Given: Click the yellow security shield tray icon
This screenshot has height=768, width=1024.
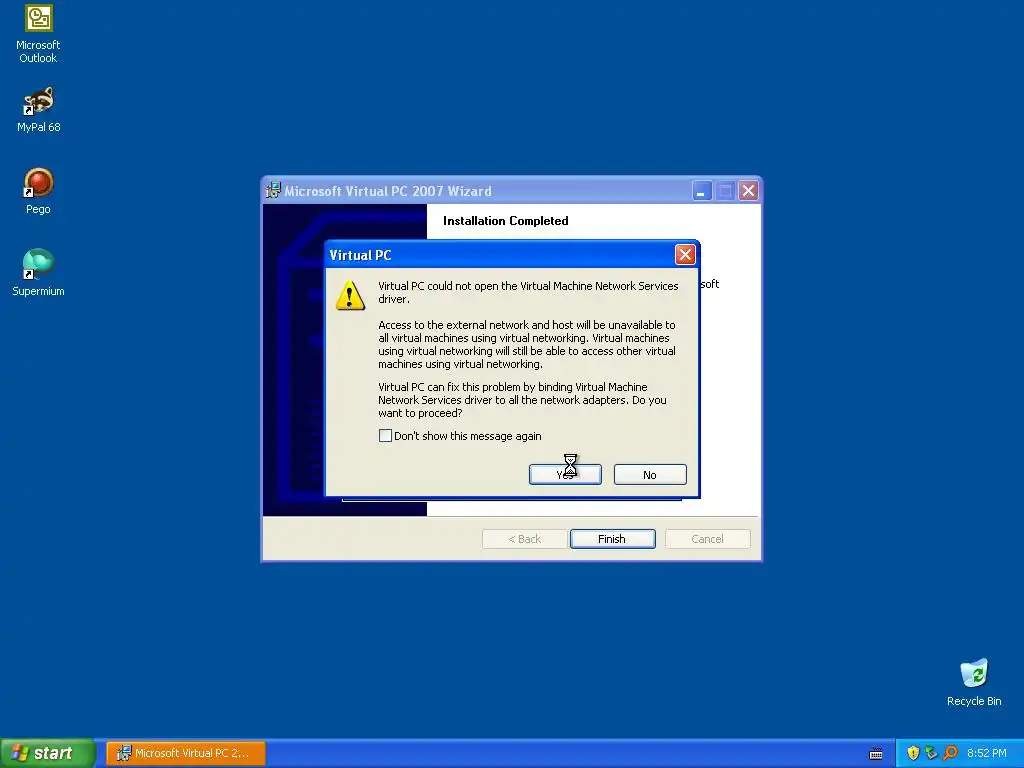Looking at the screenshot, I should click(x=913, y=753).
